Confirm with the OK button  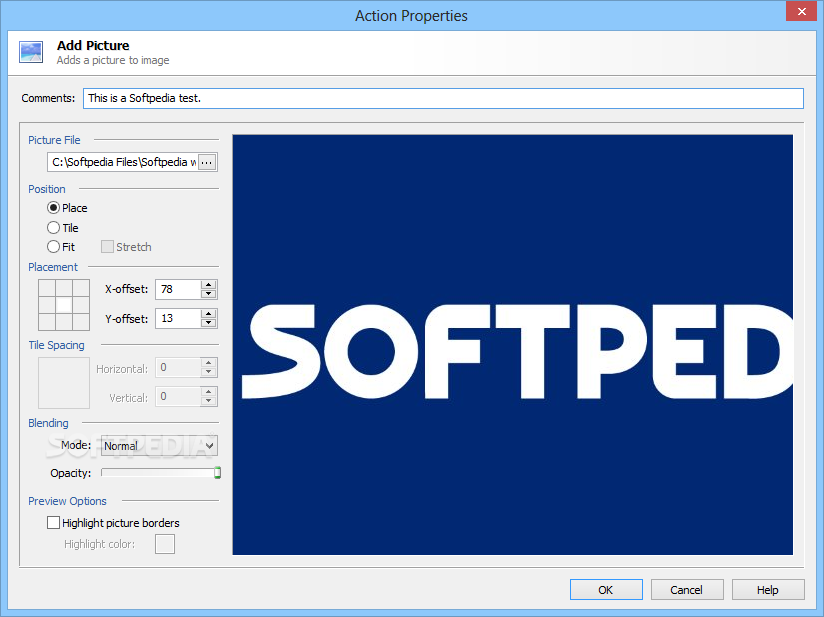[606, 590]
